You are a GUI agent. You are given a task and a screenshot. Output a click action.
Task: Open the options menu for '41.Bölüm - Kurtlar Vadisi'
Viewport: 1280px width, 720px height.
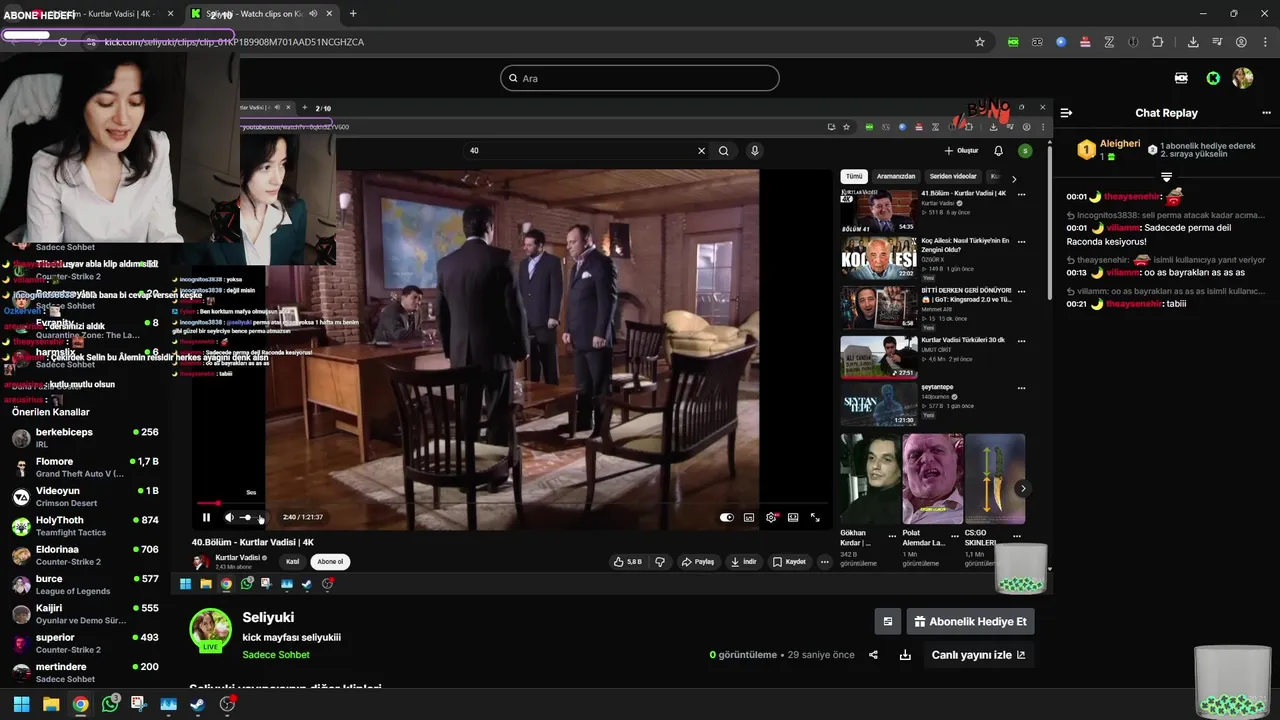[1021, 194]
